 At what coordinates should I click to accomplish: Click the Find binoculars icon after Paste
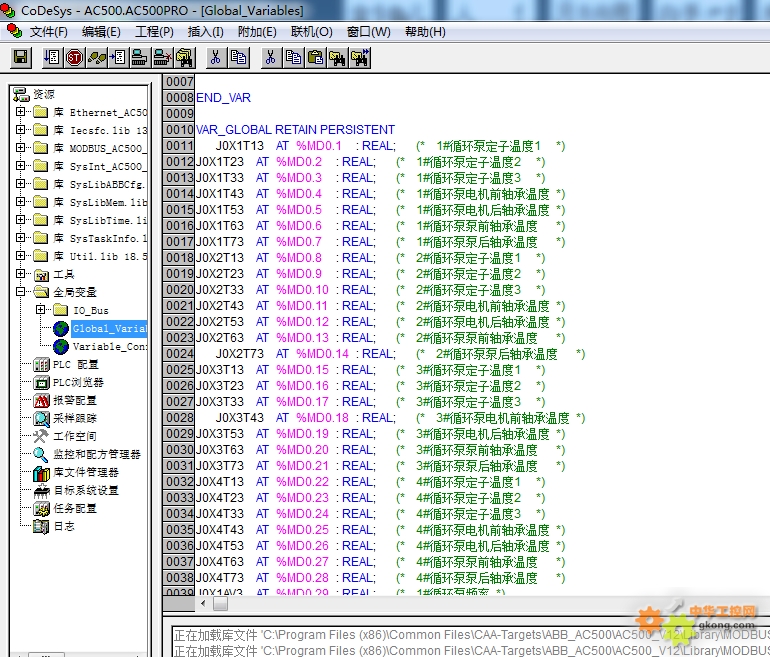click(337, 58)
